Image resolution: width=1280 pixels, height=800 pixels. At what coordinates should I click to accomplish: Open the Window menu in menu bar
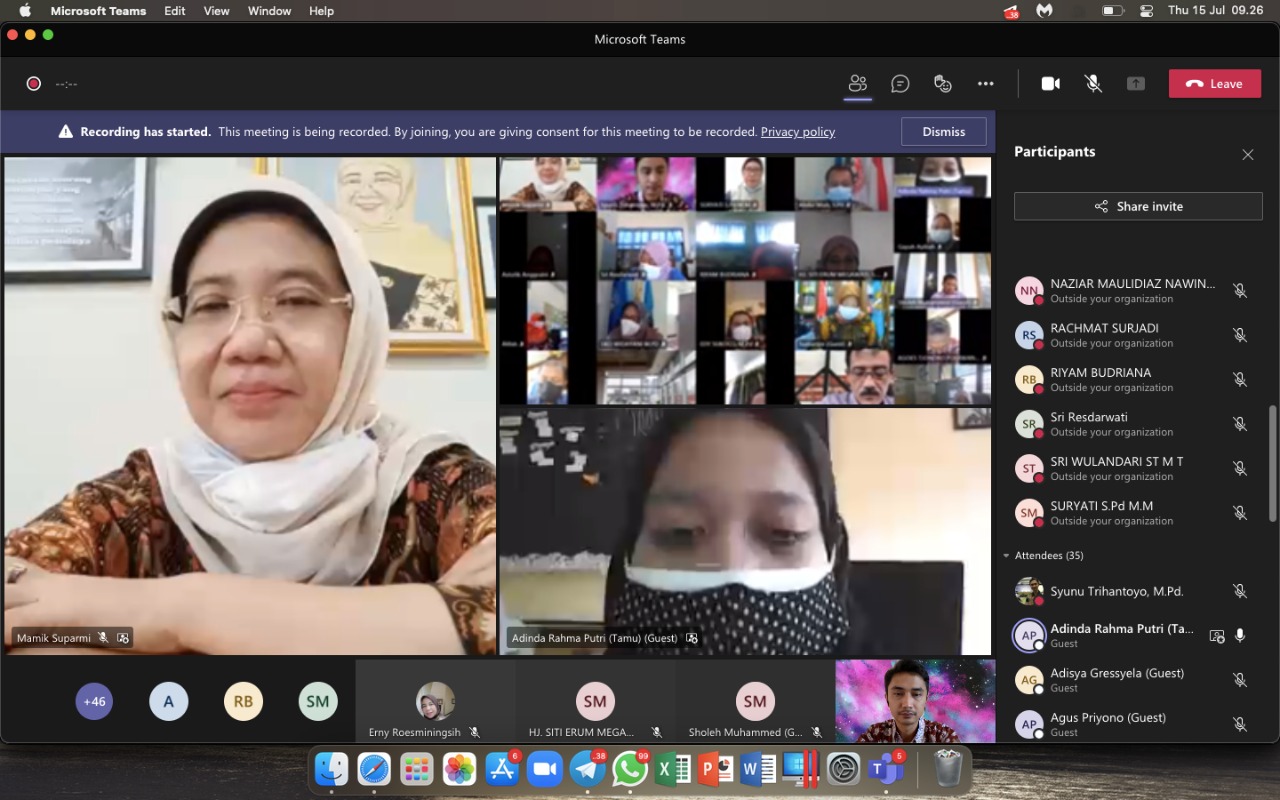tap(269, 11)
